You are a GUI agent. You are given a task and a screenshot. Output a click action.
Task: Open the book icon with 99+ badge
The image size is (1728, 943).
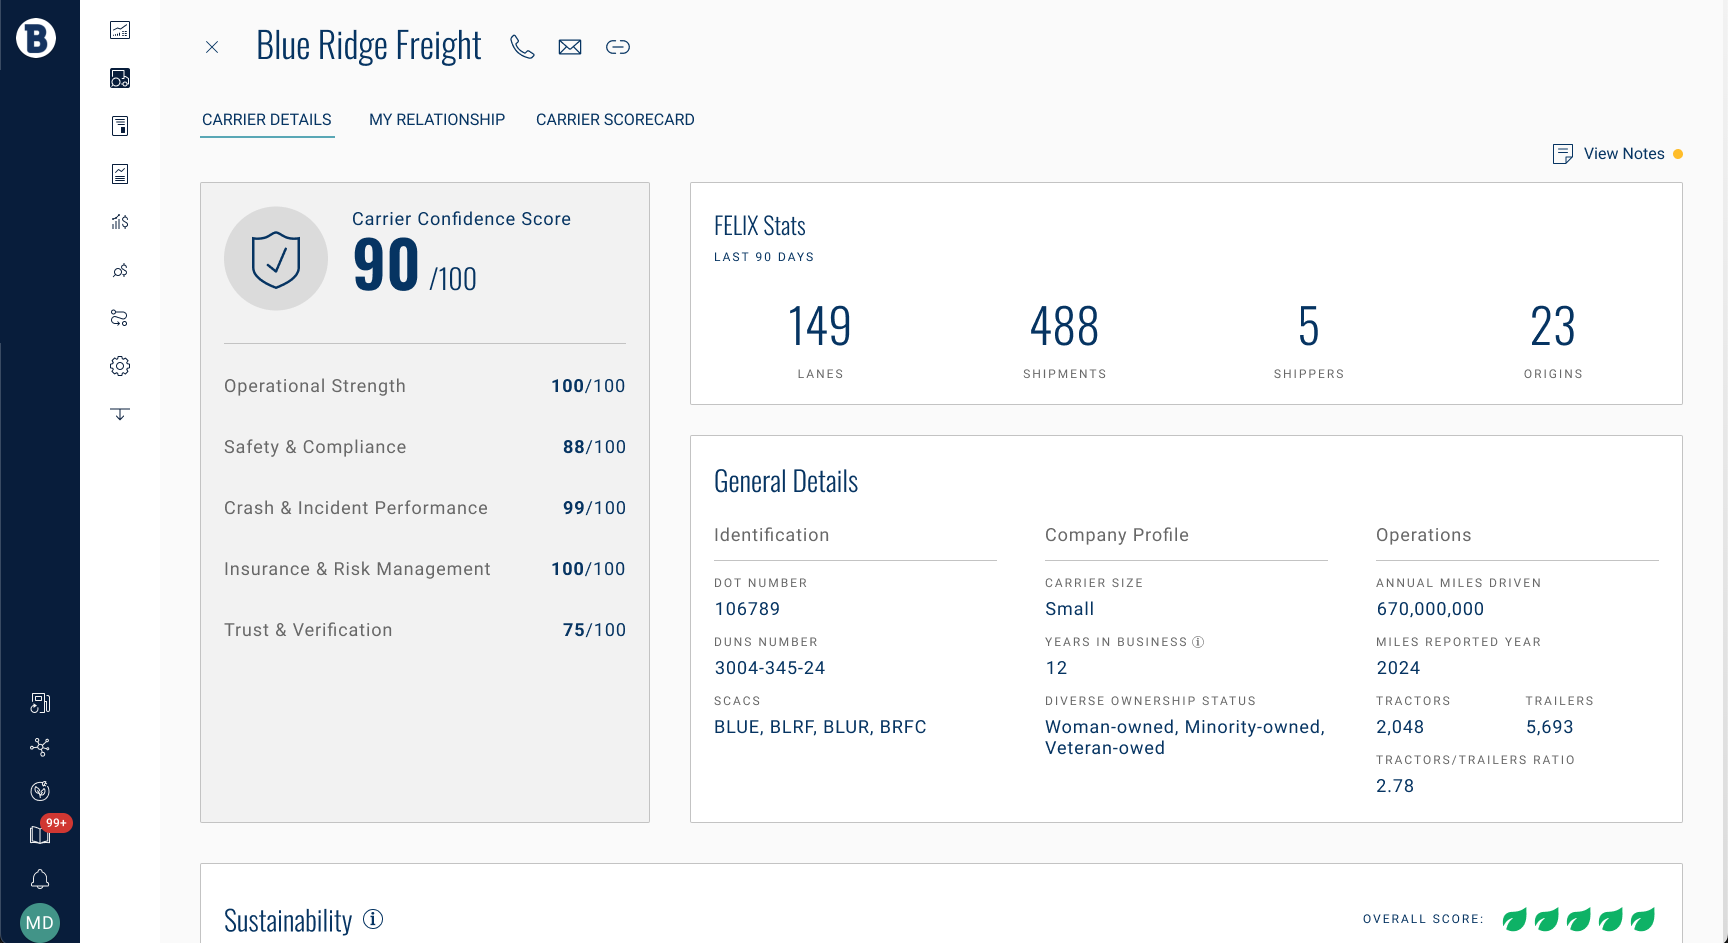point(40,835)
